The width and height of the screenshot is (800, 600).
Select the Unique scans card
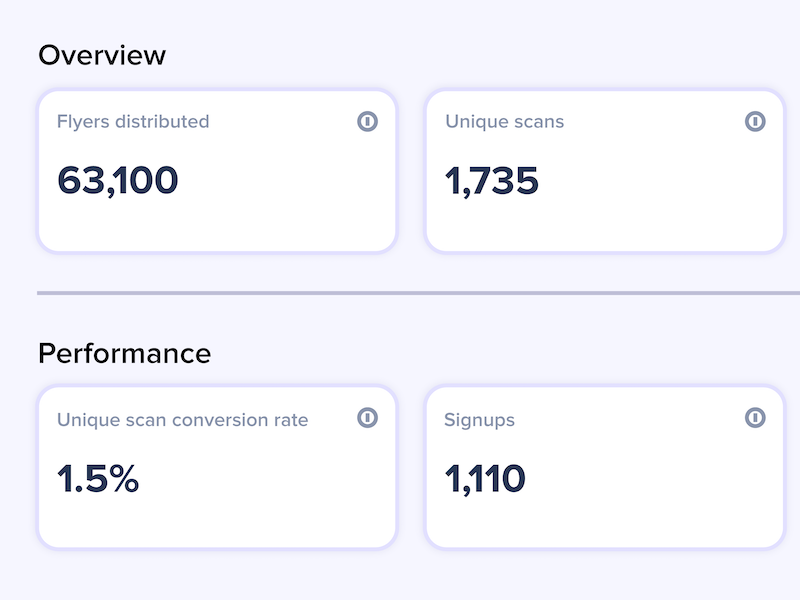[605, 171]
